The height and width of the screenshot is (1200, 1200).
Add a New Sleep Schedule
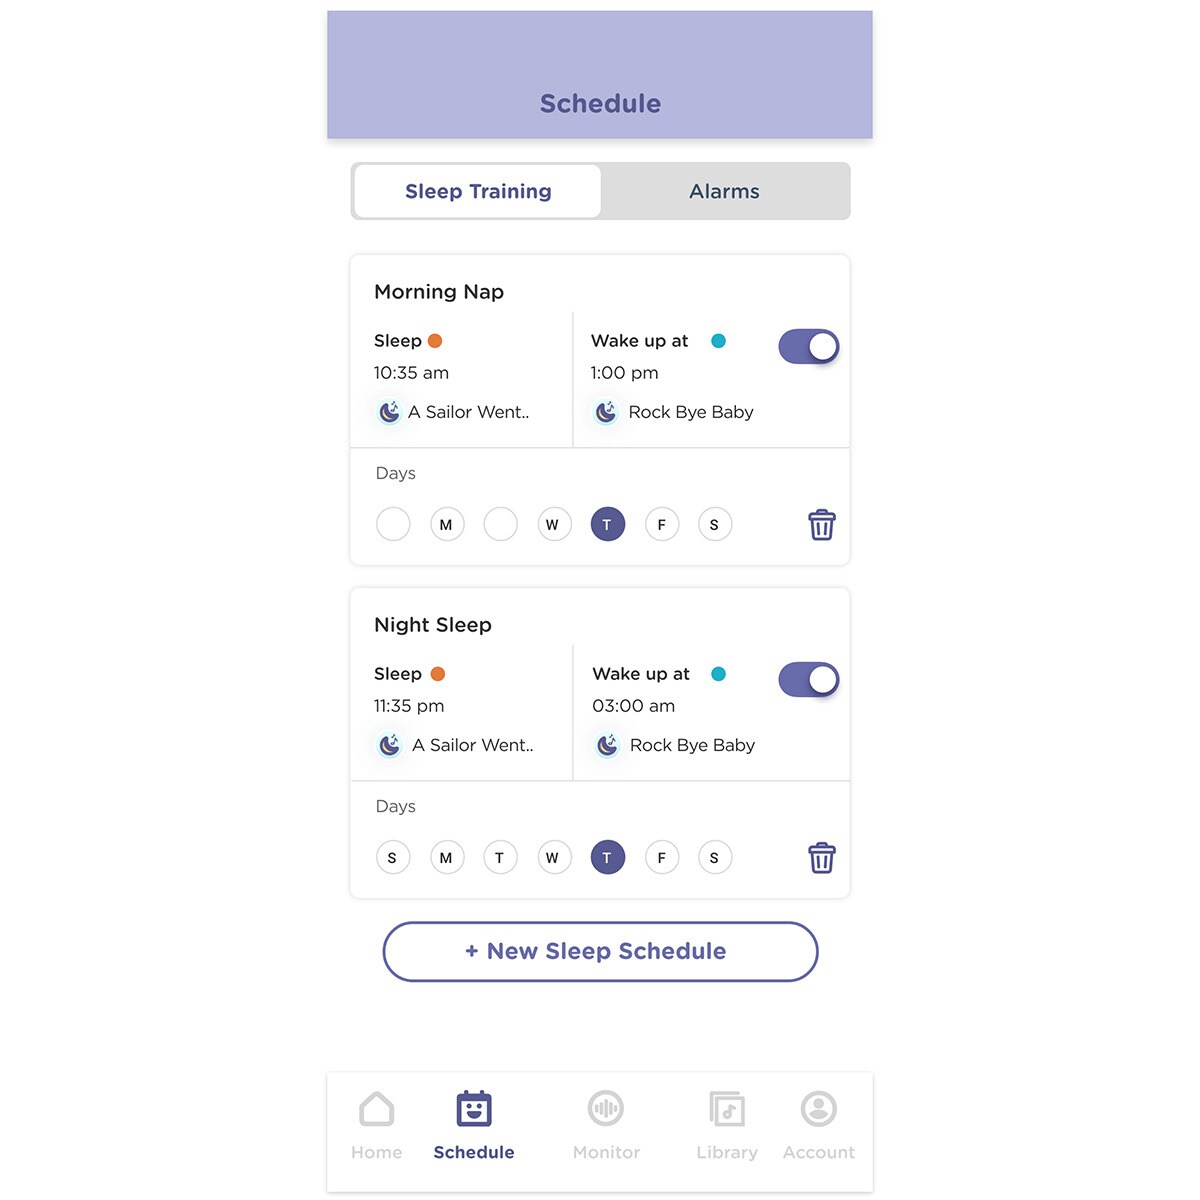click(x=600, y=951)
